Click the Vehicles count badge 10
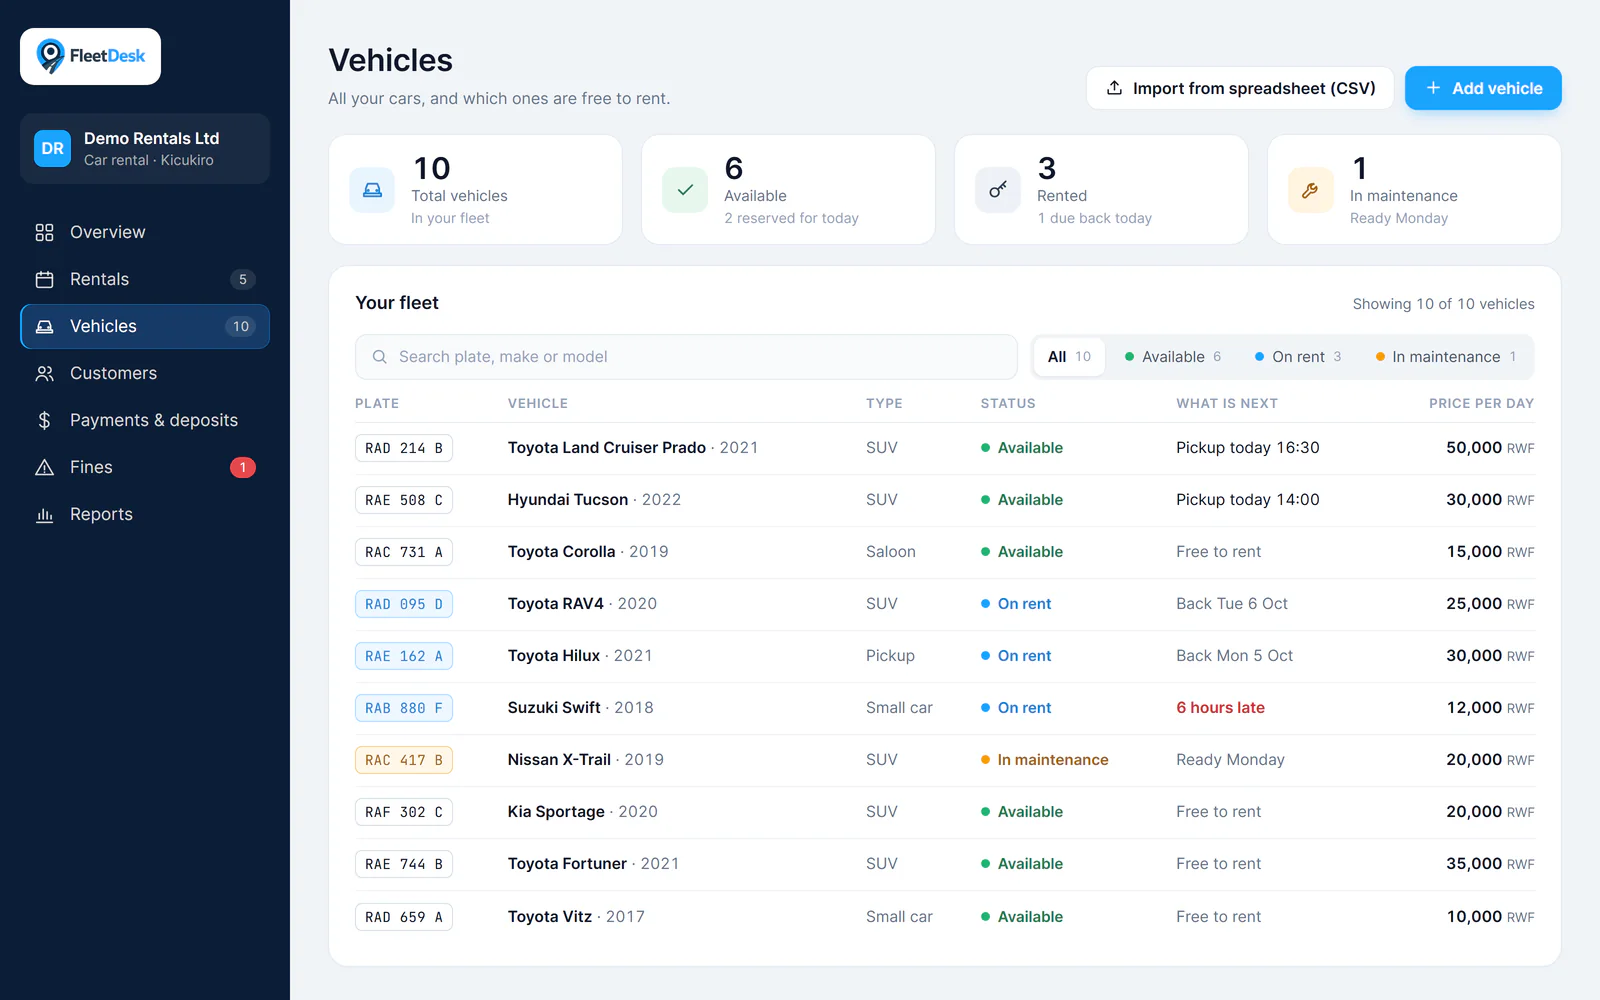 click(x=241, y=326)
